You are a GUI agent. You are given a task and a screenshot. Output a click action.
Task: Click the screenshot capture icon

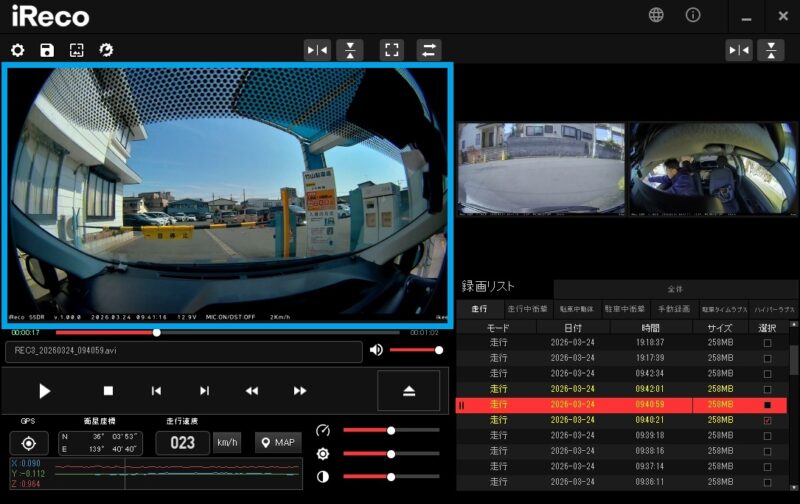tap(76, 50)
